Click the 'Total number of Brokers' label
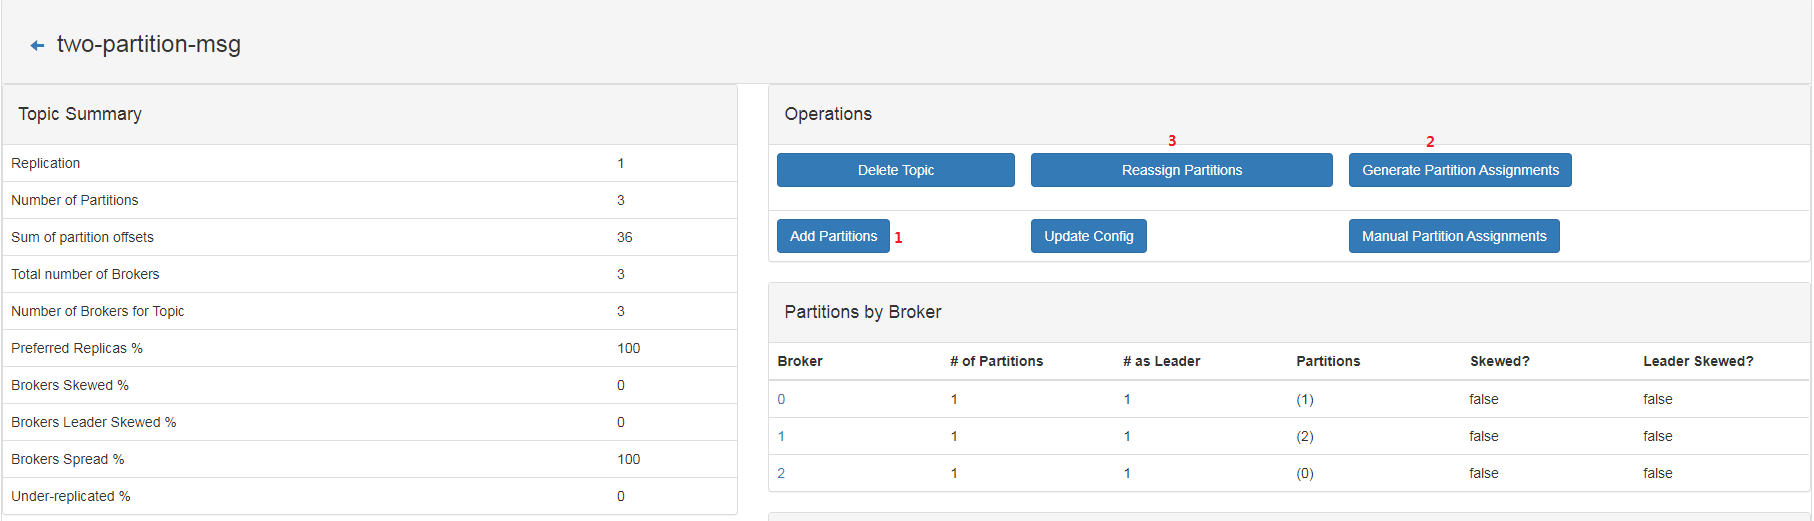 (x=85, y=274)
